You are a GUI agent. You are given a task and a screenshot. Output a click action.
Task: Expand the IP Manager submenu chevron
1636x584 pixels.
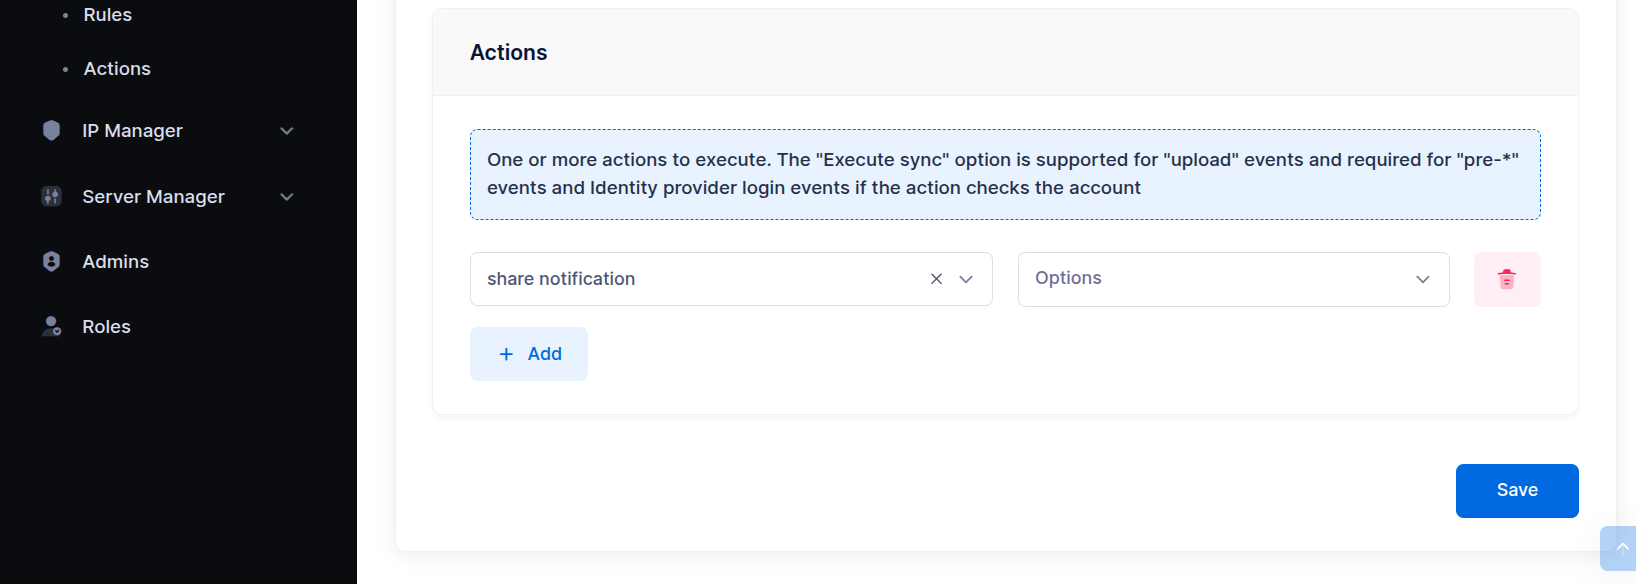(x=287, y=131)
